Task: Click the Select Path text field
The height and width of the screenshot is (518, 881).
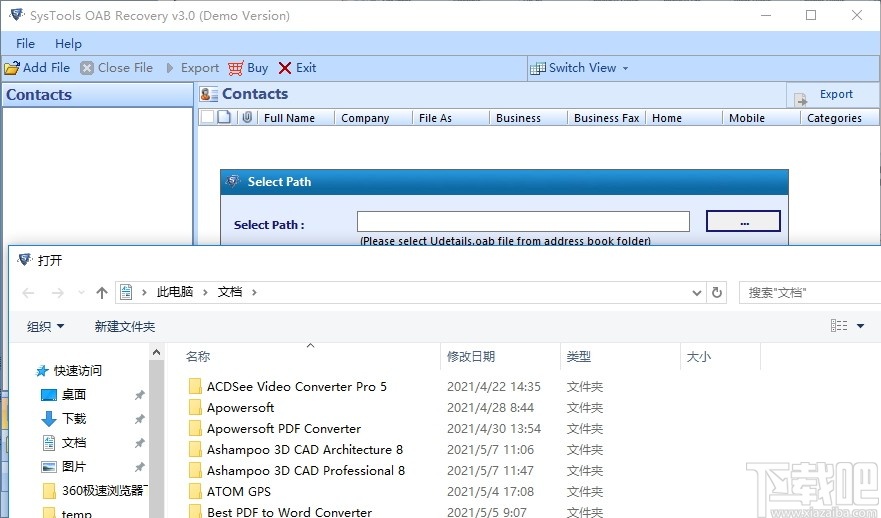Action: [523, 221]
